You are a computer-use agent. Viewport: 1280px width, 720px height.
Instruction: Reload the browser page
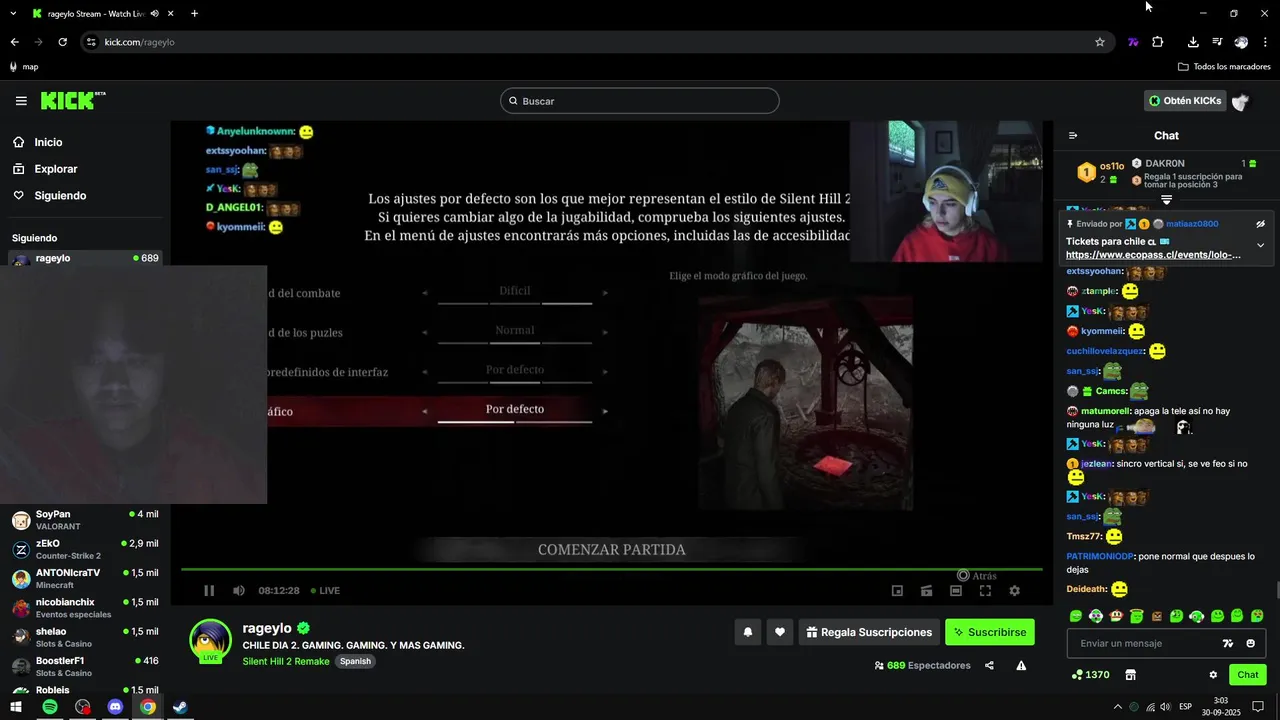62,42
